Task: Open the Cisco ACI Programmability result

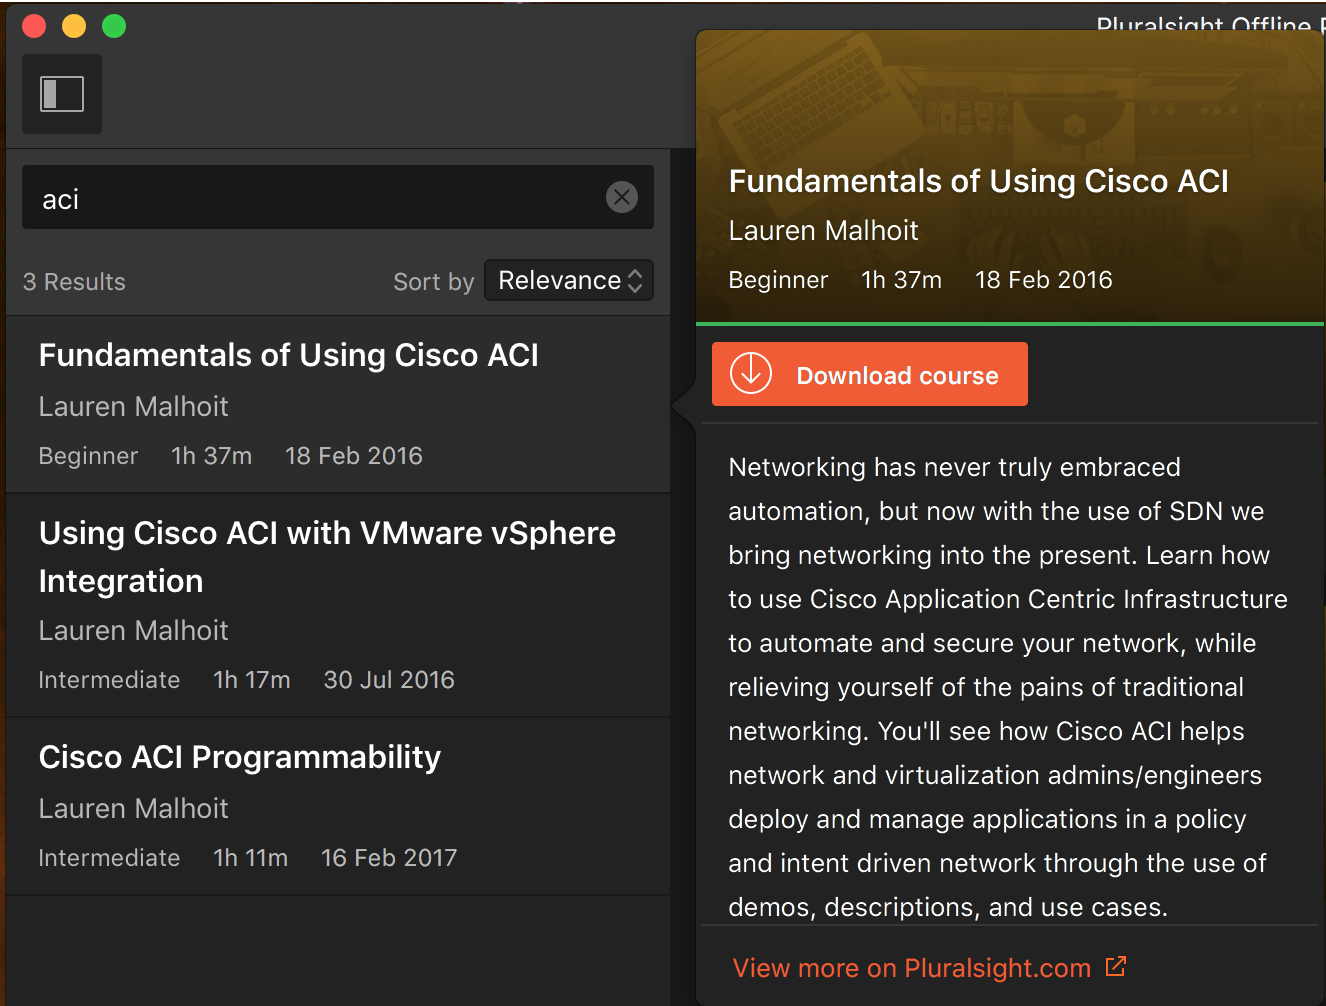Action: [x=338, y=806]
